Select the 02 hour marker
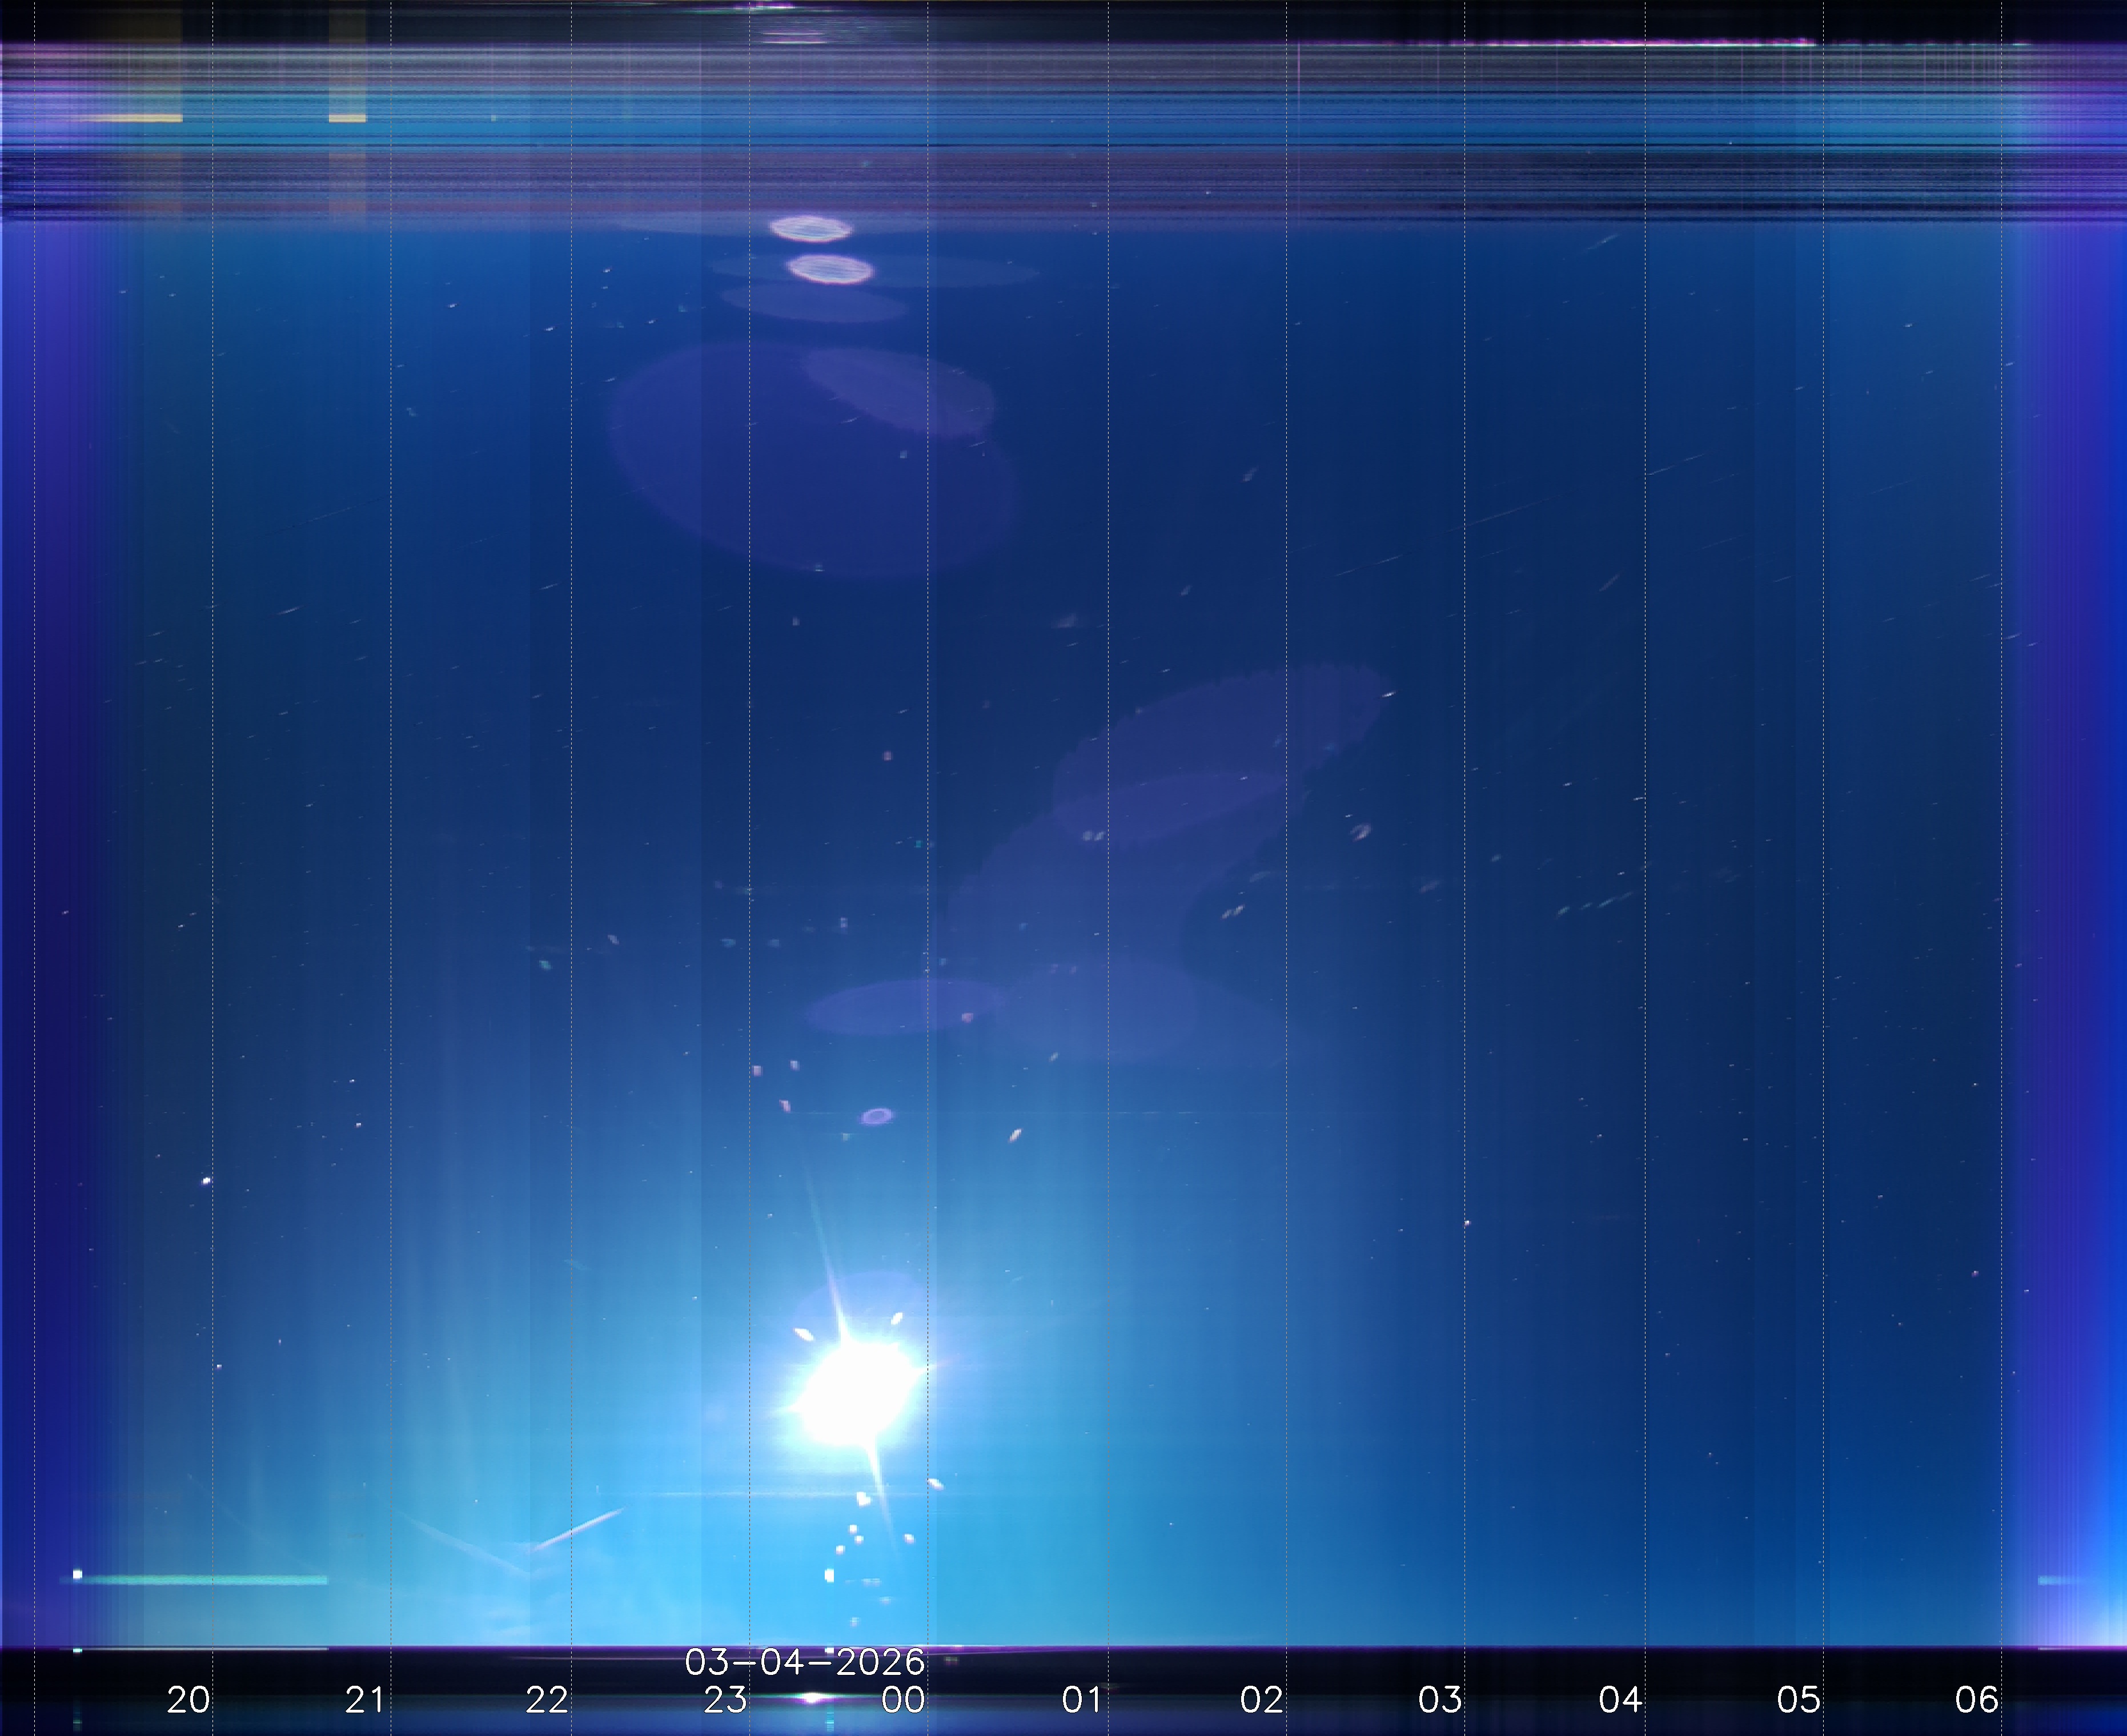The height and width of the screenshot is (1736, 2127). click(x=1260, y=1699)
